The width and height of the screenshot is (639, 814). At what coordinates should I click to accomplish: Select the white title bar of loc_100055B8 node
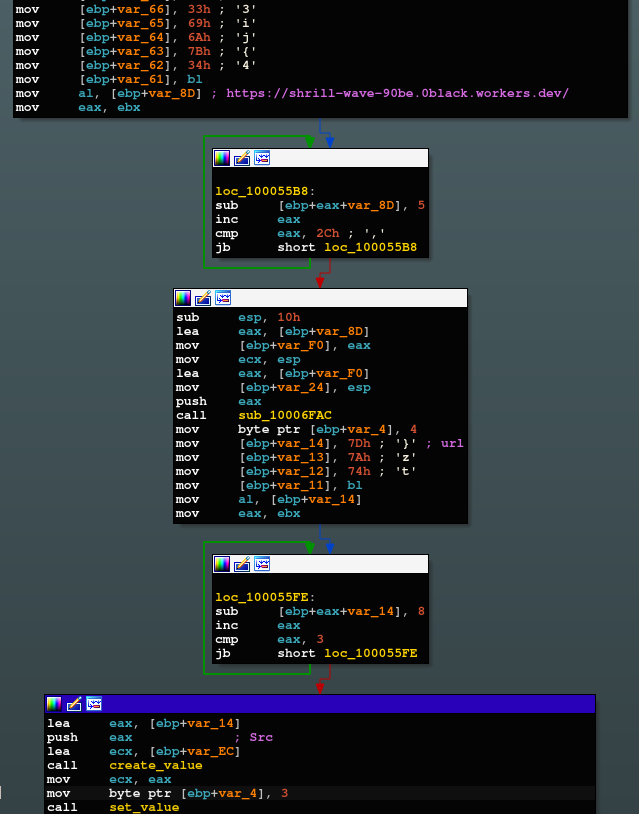(320, 158)
